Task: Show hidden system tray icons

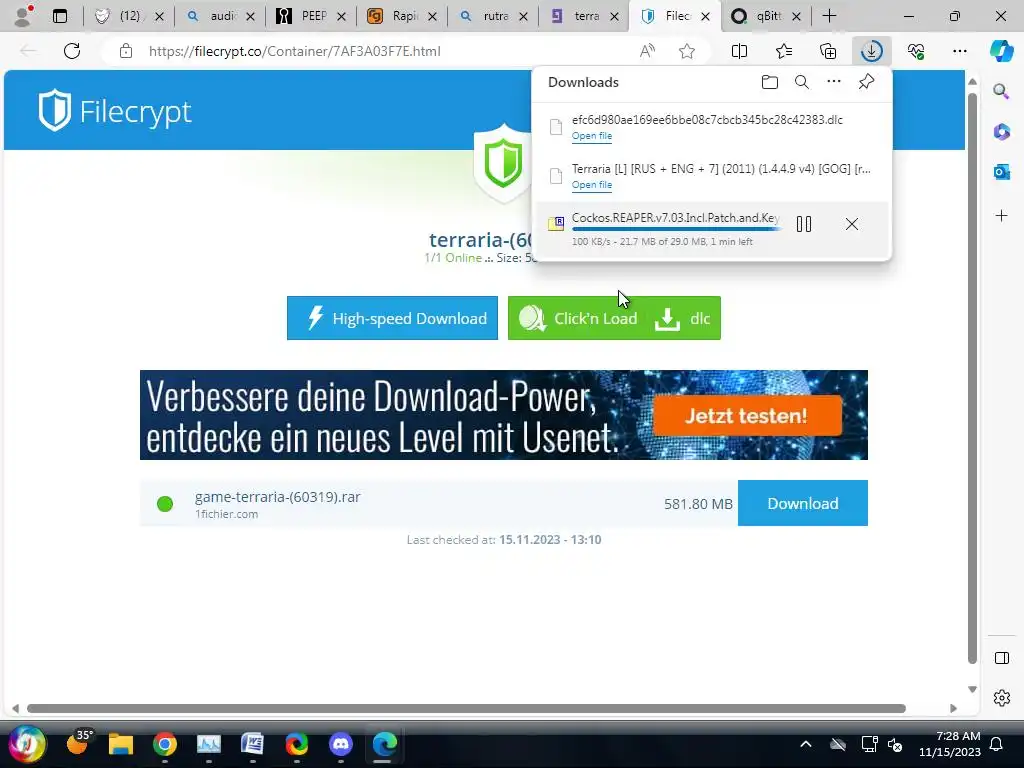Action: tap(806, 744)
